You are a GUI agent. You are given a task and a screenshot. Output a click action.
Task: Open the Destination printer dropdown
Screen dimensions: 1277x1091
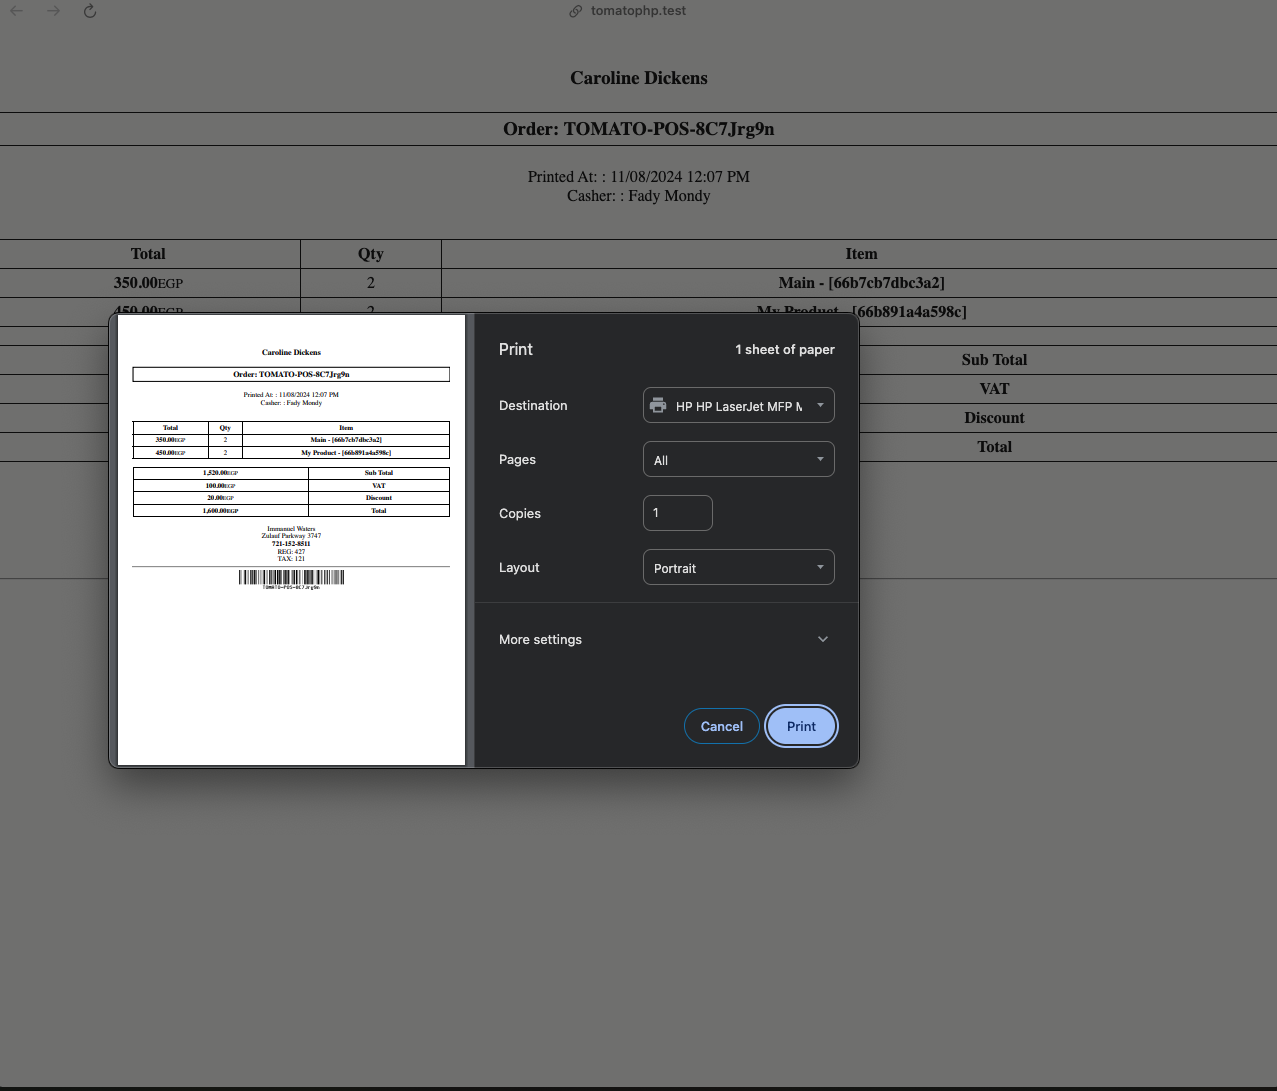pyautogui.click(x=738, y=405)
